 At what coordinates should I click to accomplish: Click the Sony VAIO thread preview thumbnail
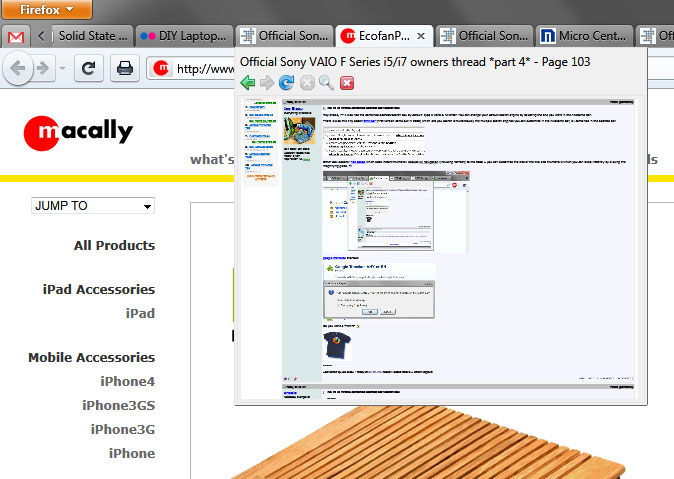coord(438,249)
